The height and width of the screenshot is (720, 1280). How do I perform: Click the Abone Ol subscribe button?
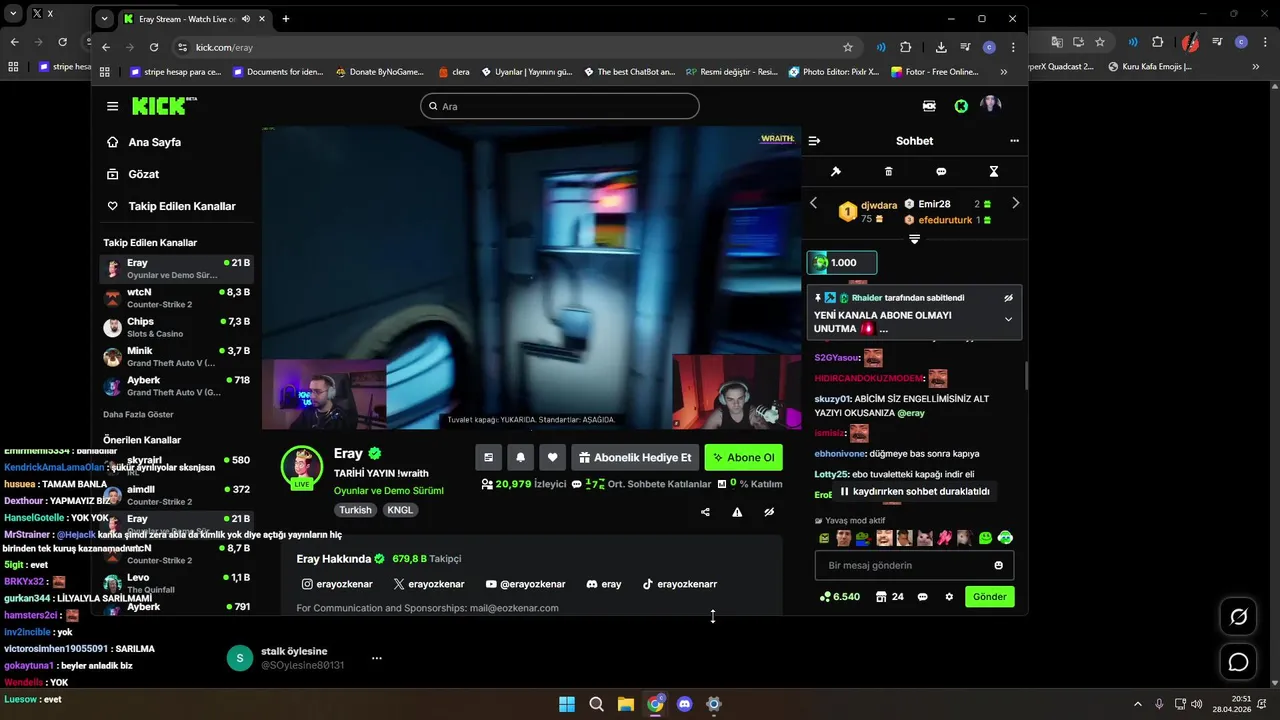coord(743,457)
